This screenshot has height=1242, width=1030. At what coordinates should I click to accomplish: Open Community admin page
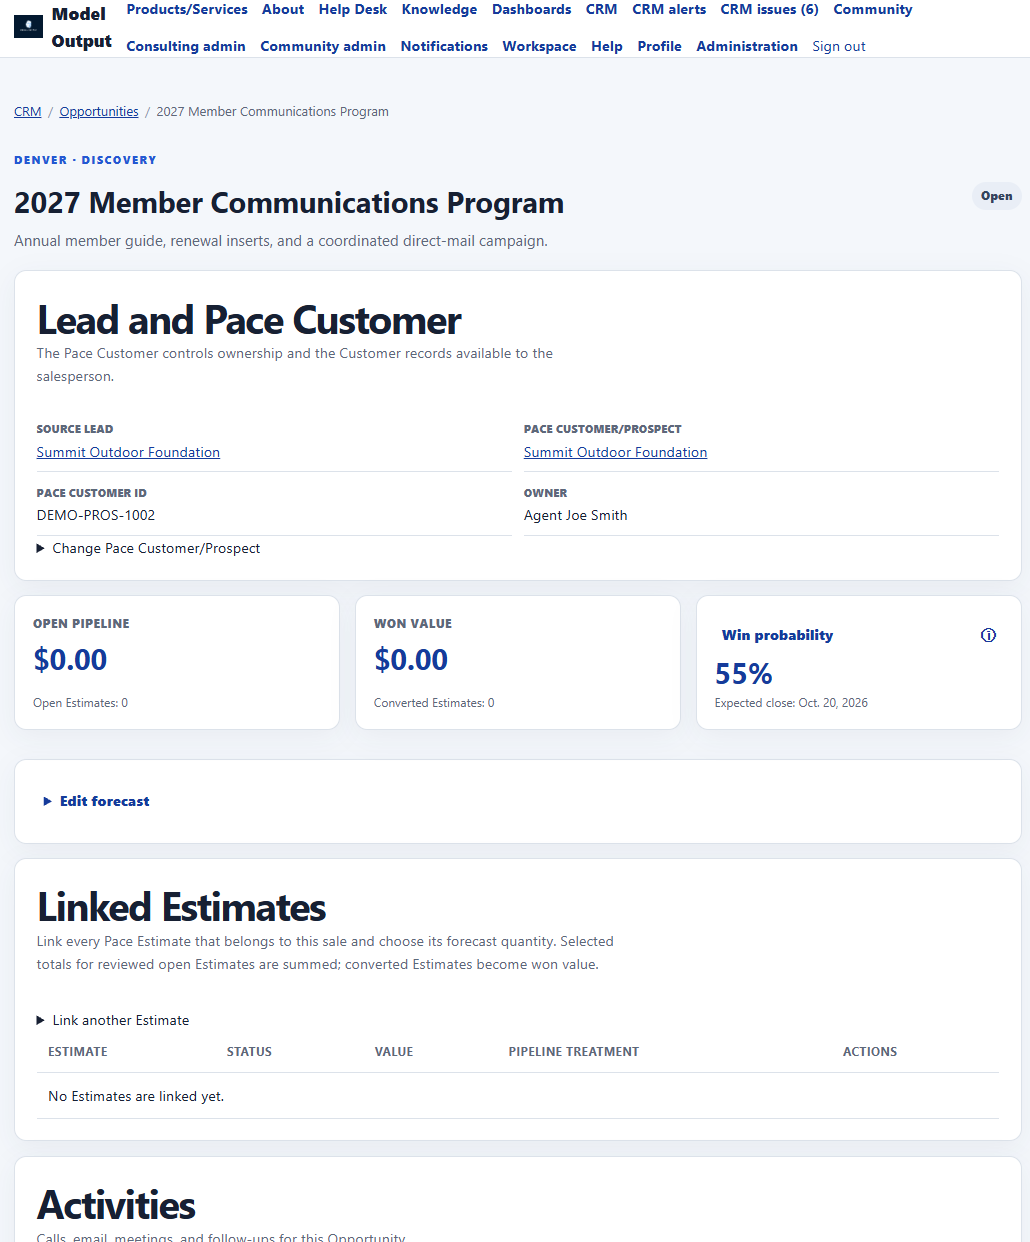[323, 46]
